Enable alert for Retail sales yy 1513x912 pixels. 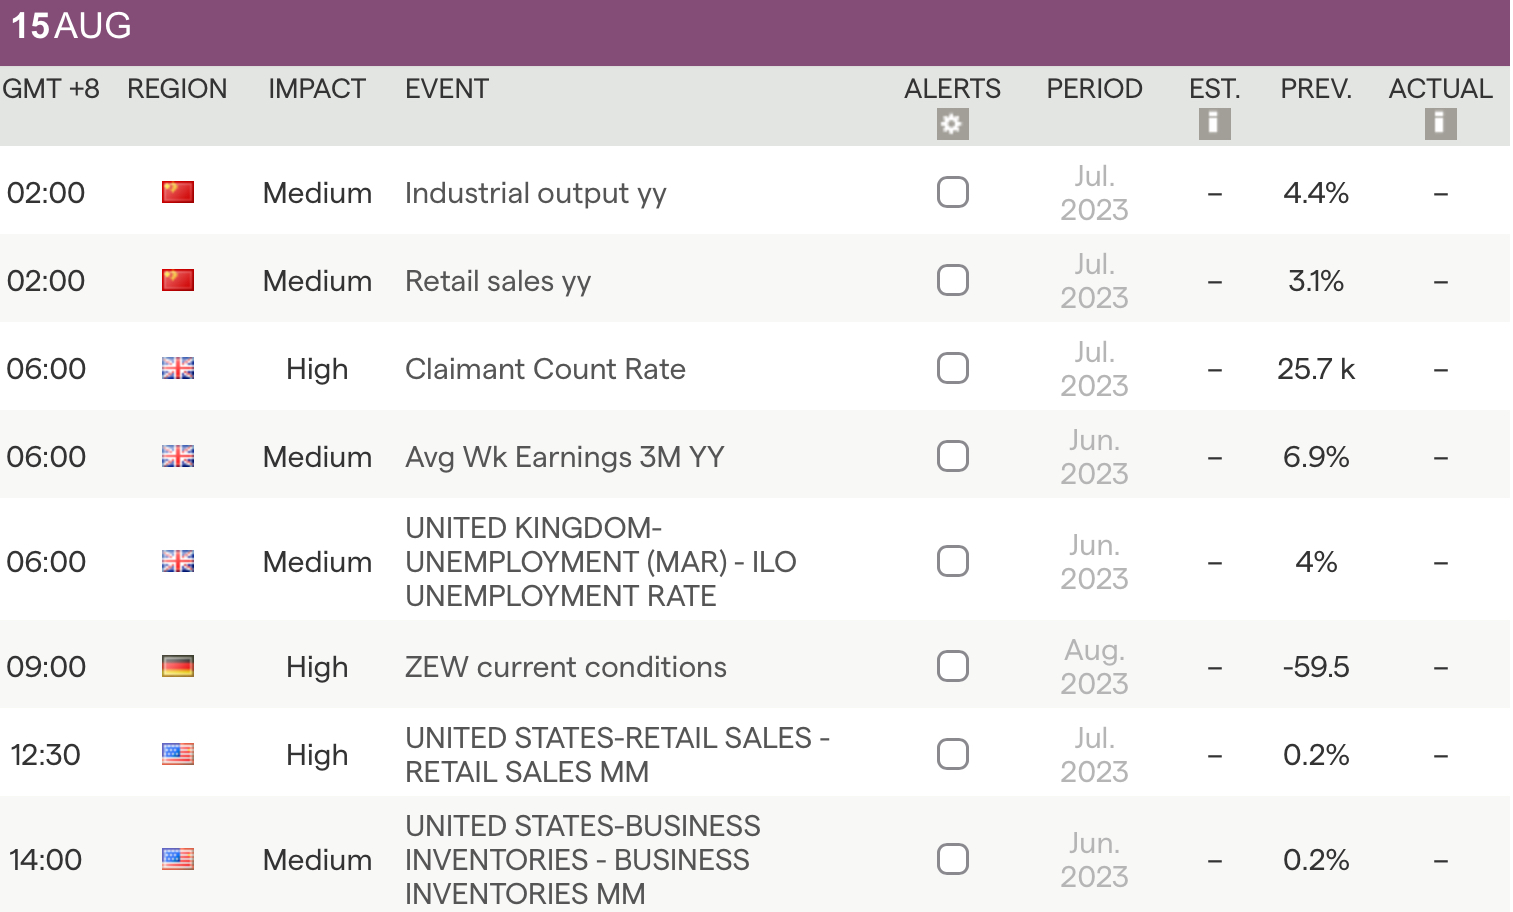coord(953,280)
